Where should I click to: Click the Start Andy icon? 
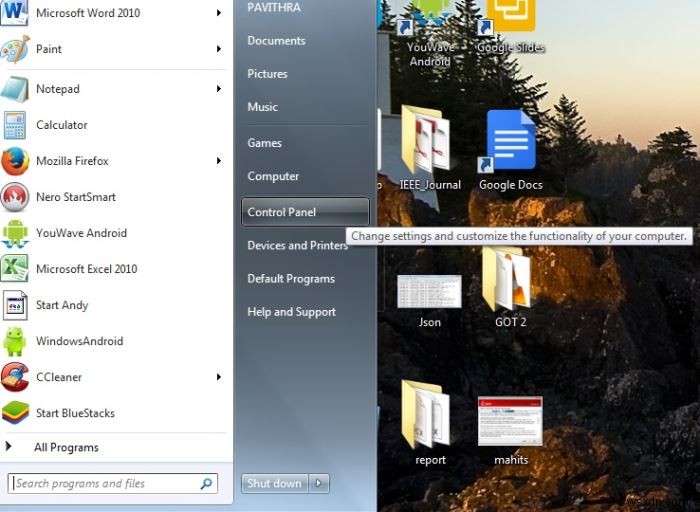[x=15, y=305]
